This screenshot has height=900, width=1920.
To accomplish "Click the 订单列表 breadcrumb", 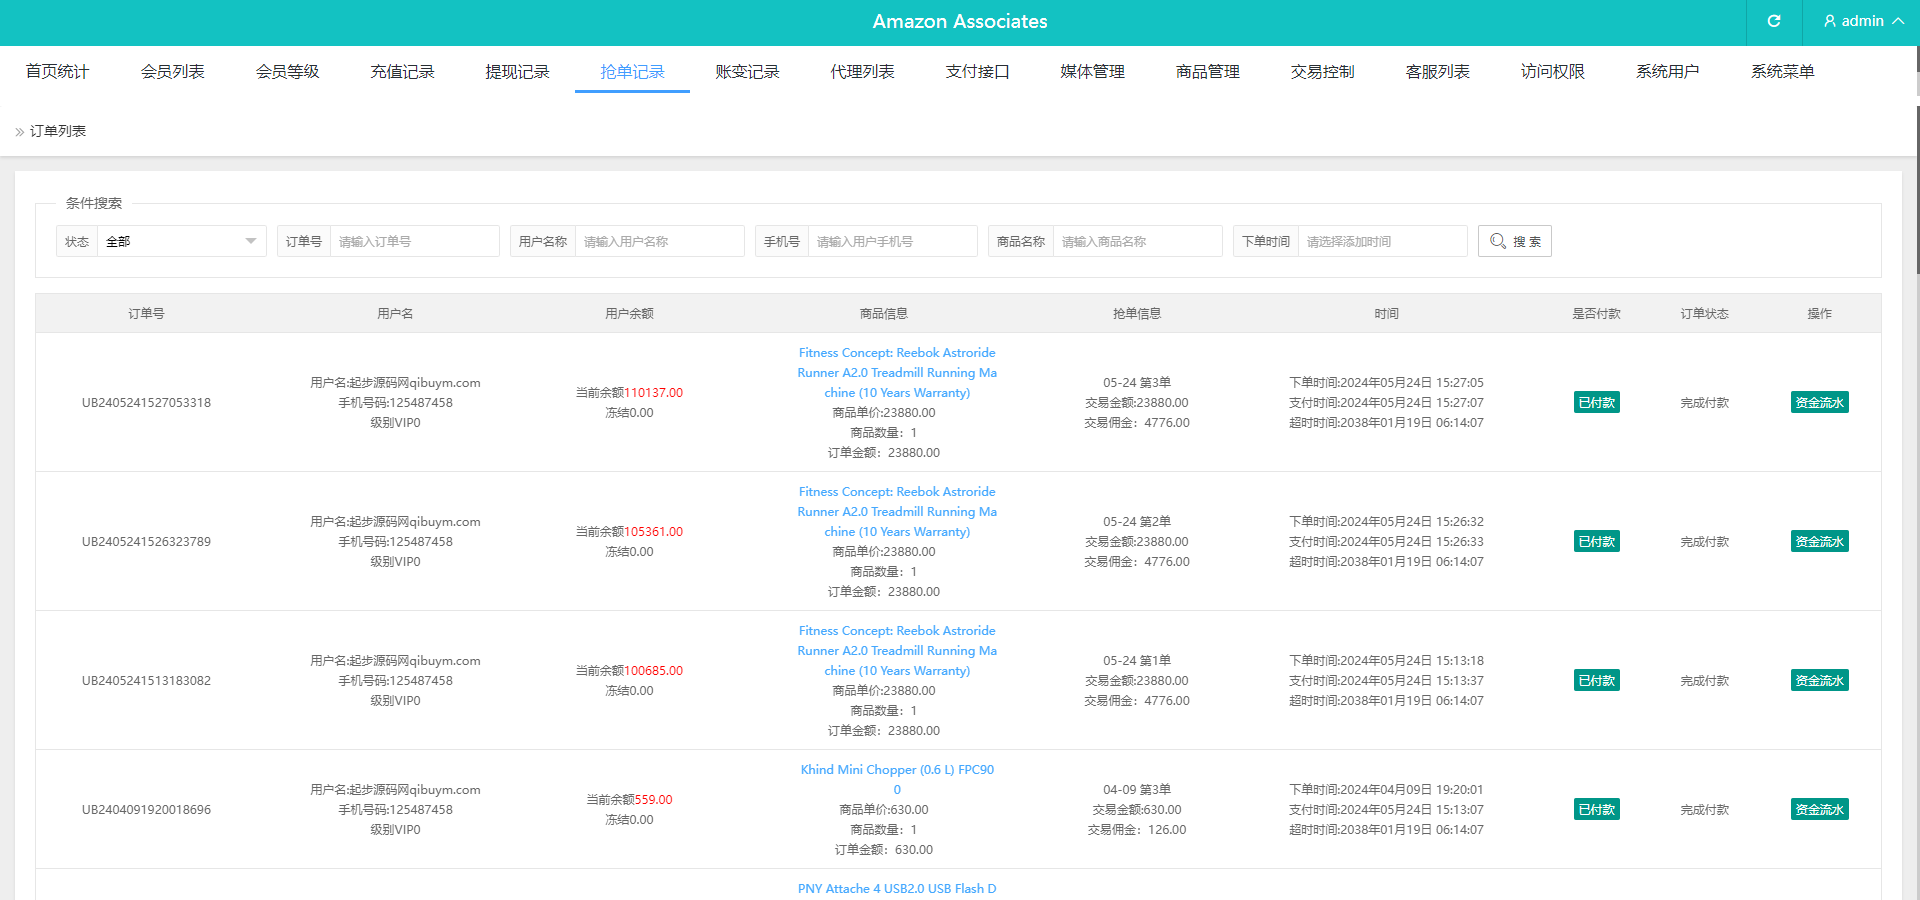I will tap(58, 131).
